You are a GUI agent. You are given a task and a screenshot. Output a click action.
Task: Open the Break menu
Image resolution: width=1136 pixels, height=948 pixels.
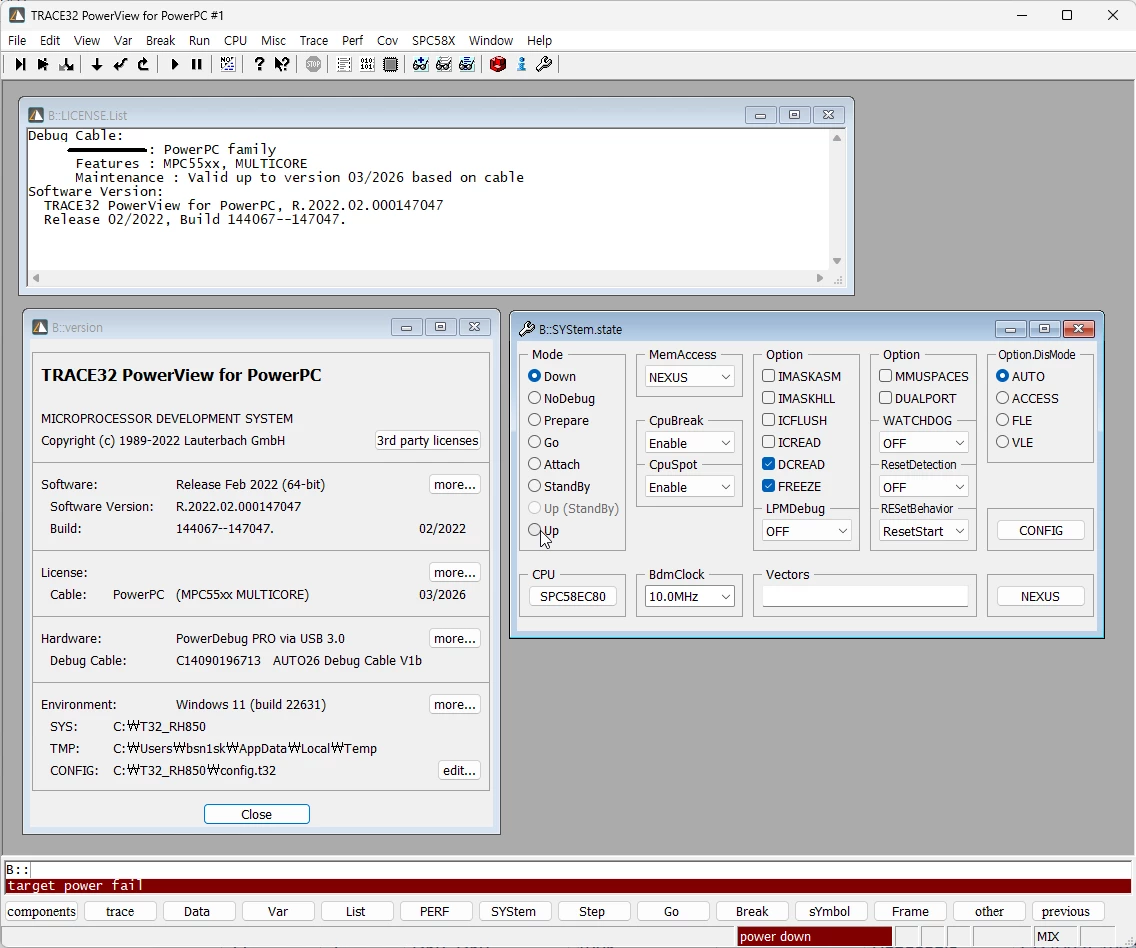[x=160, y=41]
